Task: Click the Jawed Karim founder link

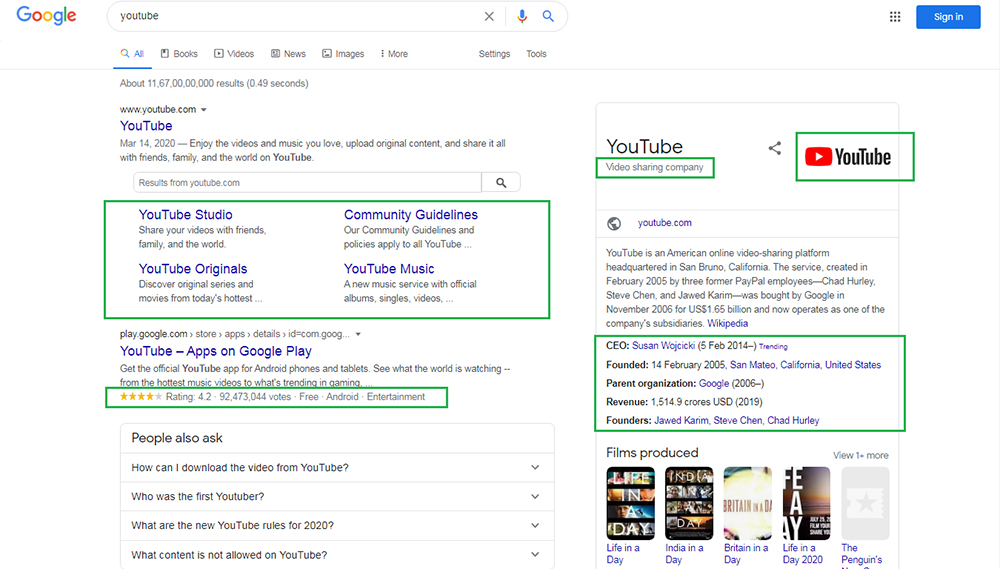Action: (681, 421)
